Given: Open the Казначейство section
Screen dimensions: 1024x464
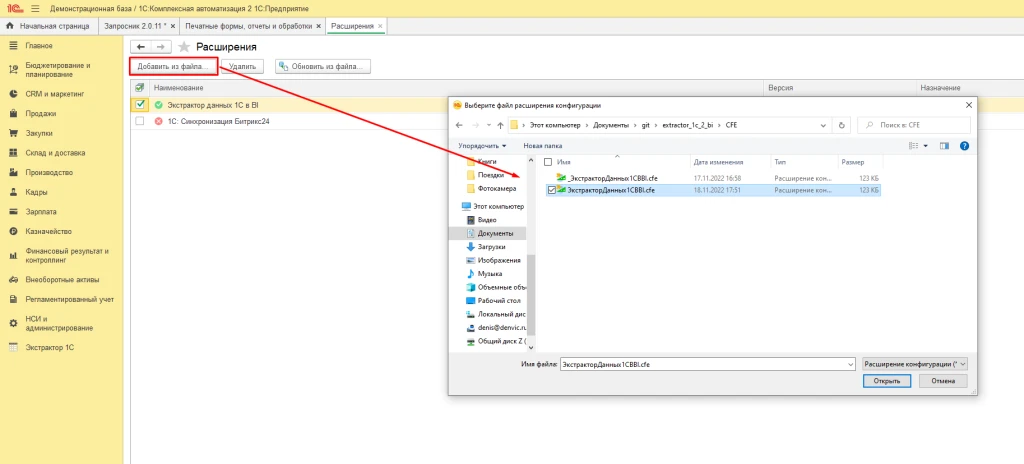Looking at the screenshot, I should 48,231.
